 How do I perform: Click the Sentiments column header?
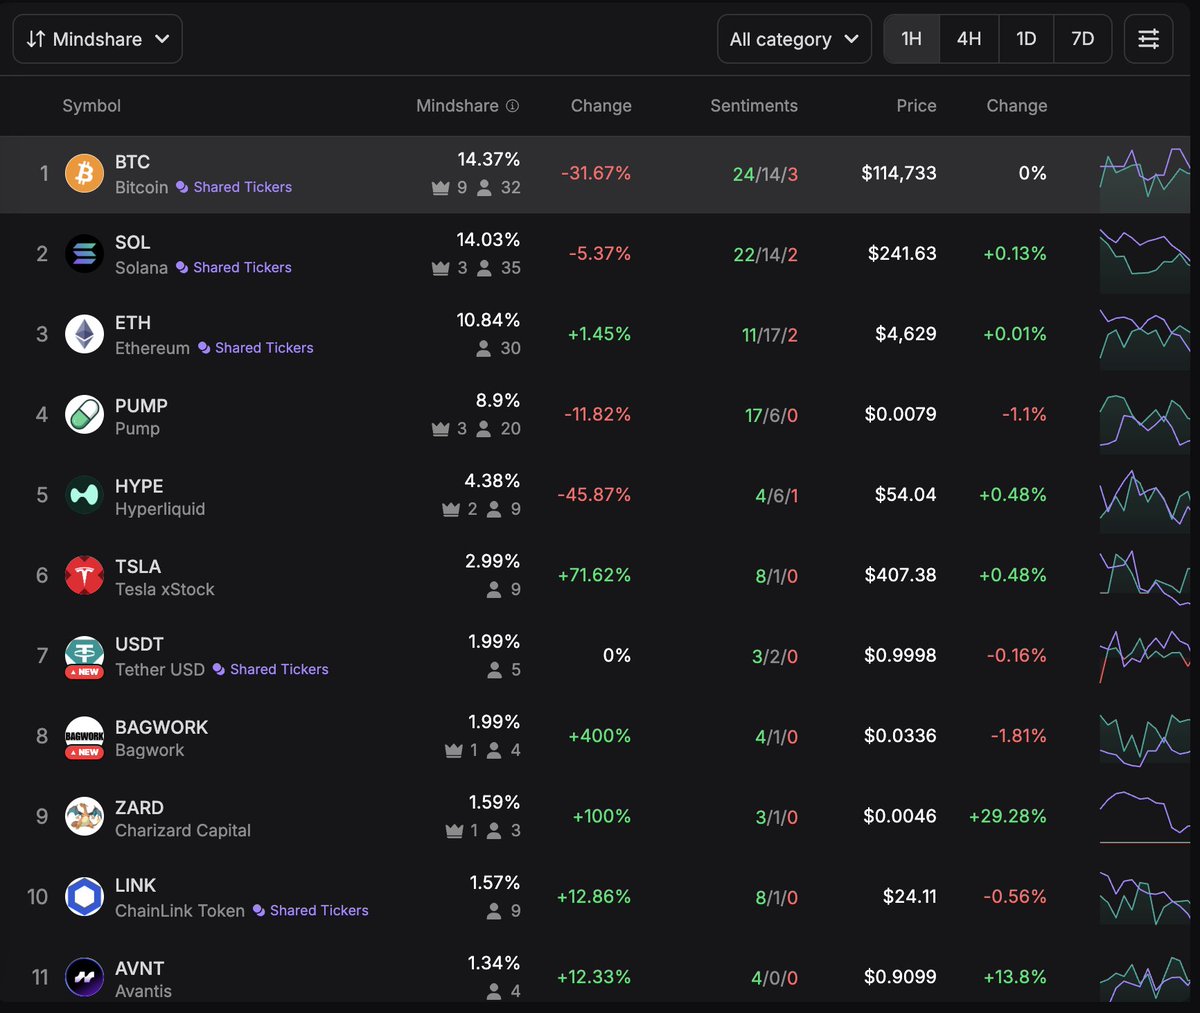pos(754,106)
